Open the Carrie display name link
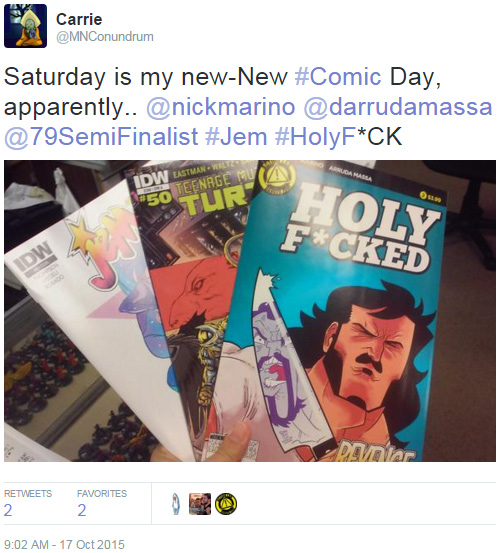This screenshot has height=553, width=500. (x=79, y=19)
